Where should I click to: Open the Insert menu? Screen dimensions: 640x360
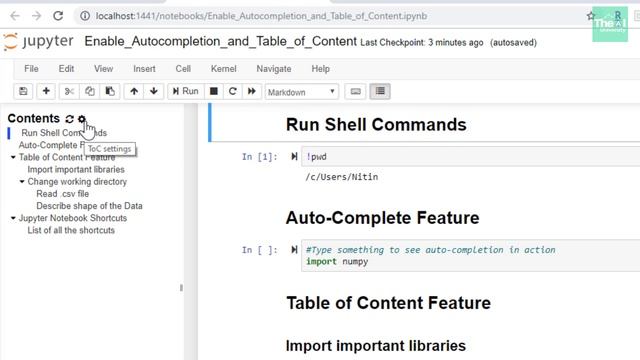(x=144, y=69)
